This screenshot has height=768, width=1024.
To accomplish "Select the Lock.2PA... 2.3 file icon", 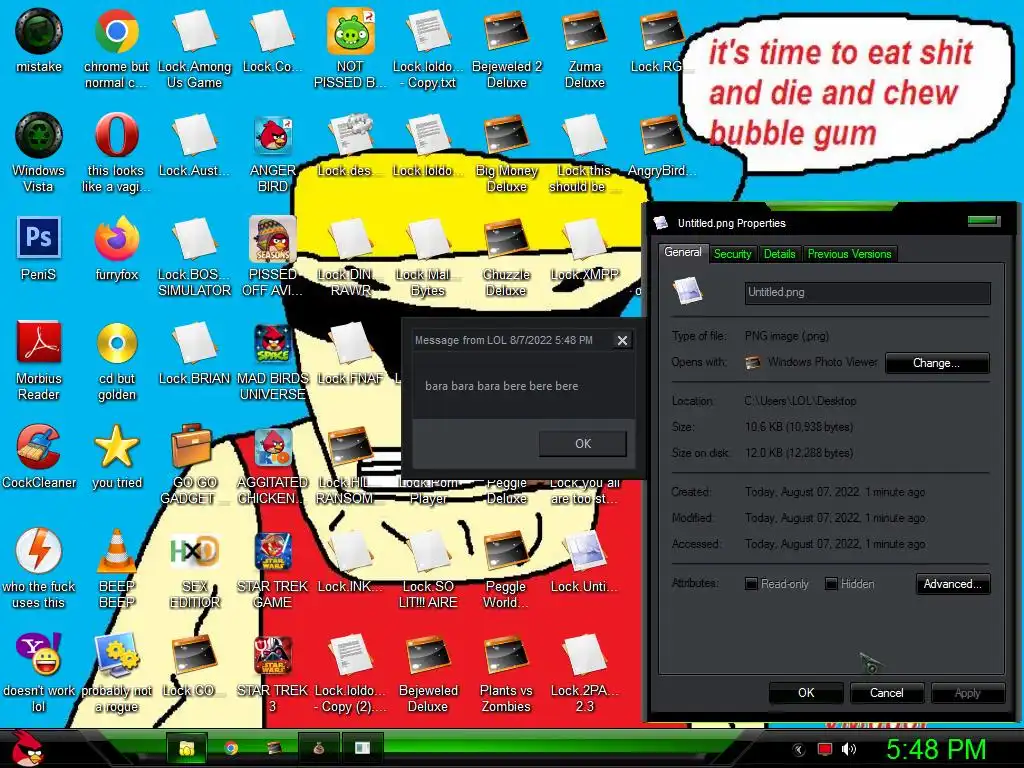I will coord(584,654).
